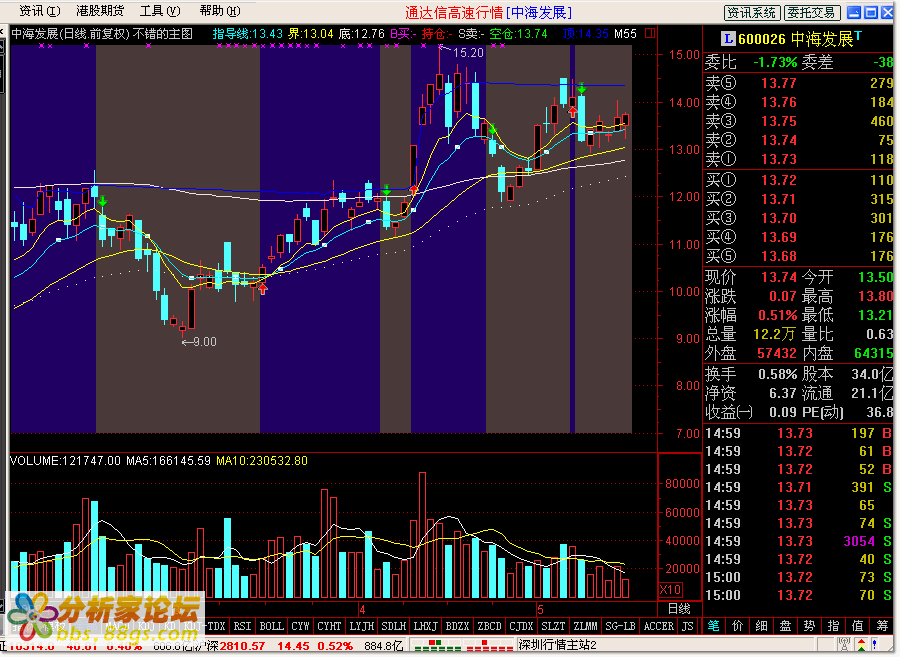This screenshot has height=657, width=900.
Task: Click the signal tower icon in status bar
Action: click(844, 645)
